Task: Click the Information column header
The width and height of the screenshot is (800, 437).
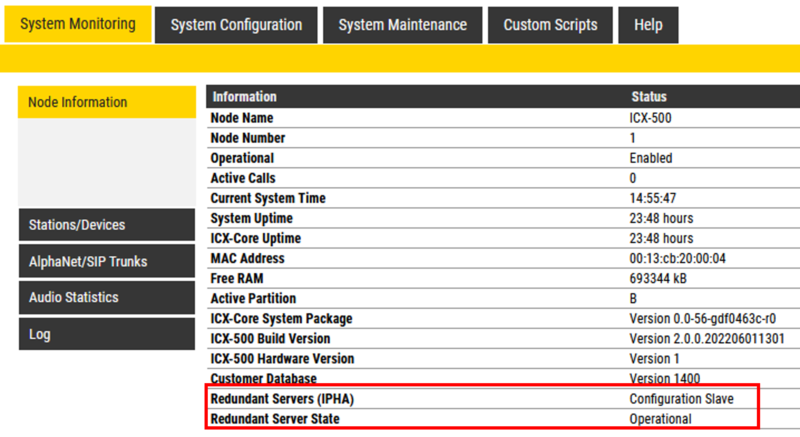Action: [245, 97]
